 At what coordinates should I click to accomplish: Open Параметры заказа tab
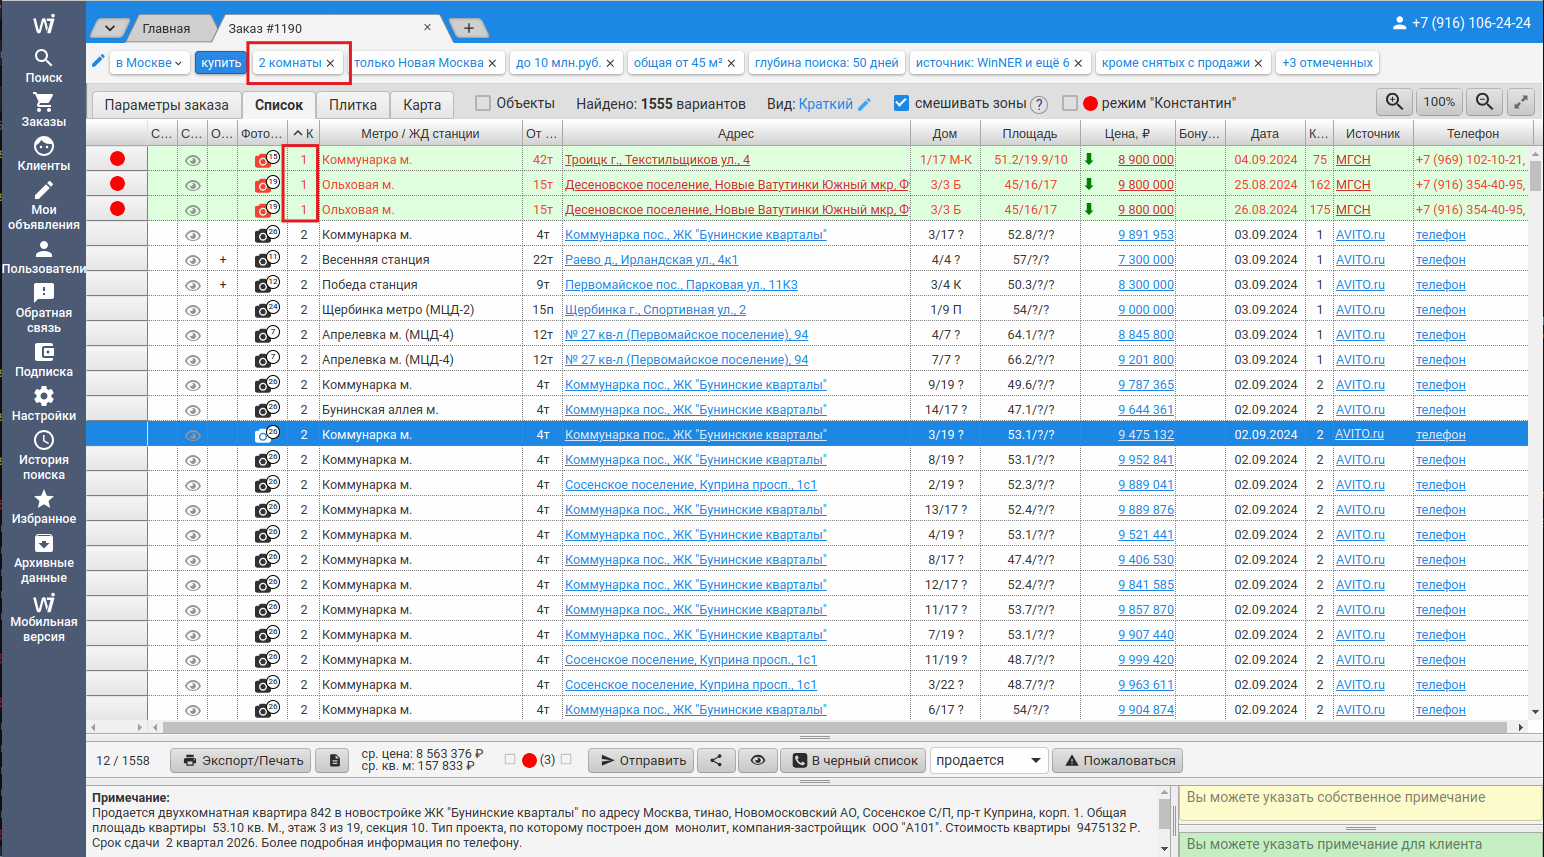click(x=166, y=104)
